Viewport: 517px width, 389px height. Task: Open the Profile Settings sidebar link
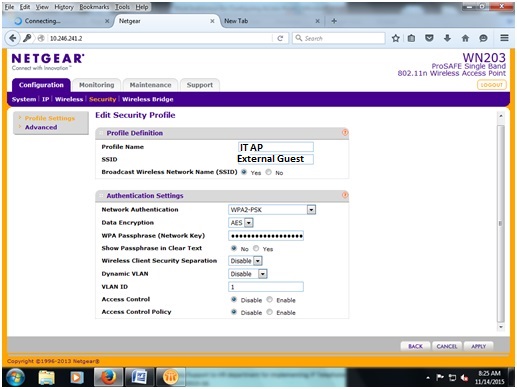pyautogui.click(x=50, y=118)
